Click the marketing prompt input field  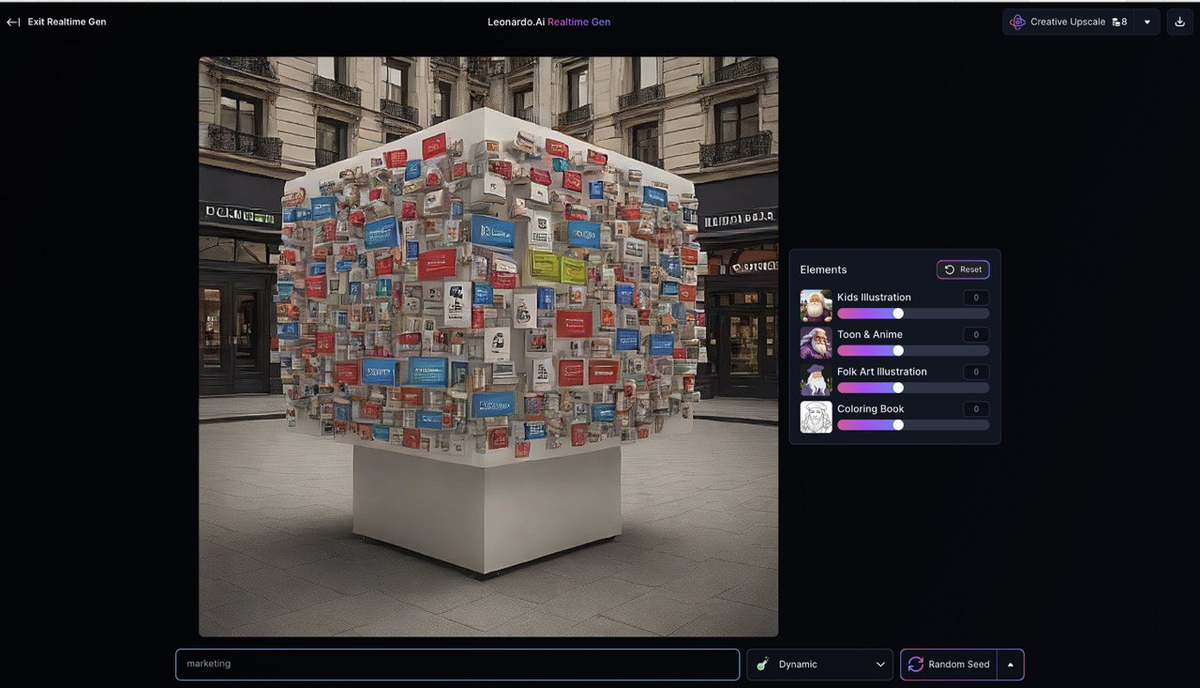point(457,664)
